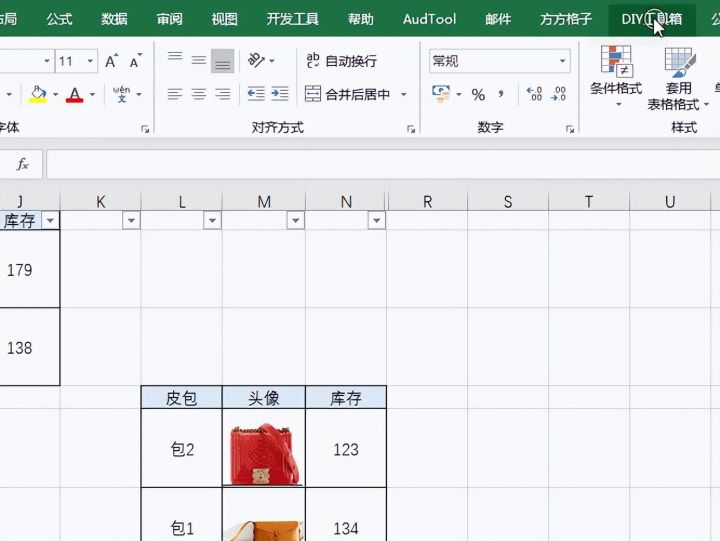
Task: Open 条件格式 conditional formatting
Action: pos(616,77)
